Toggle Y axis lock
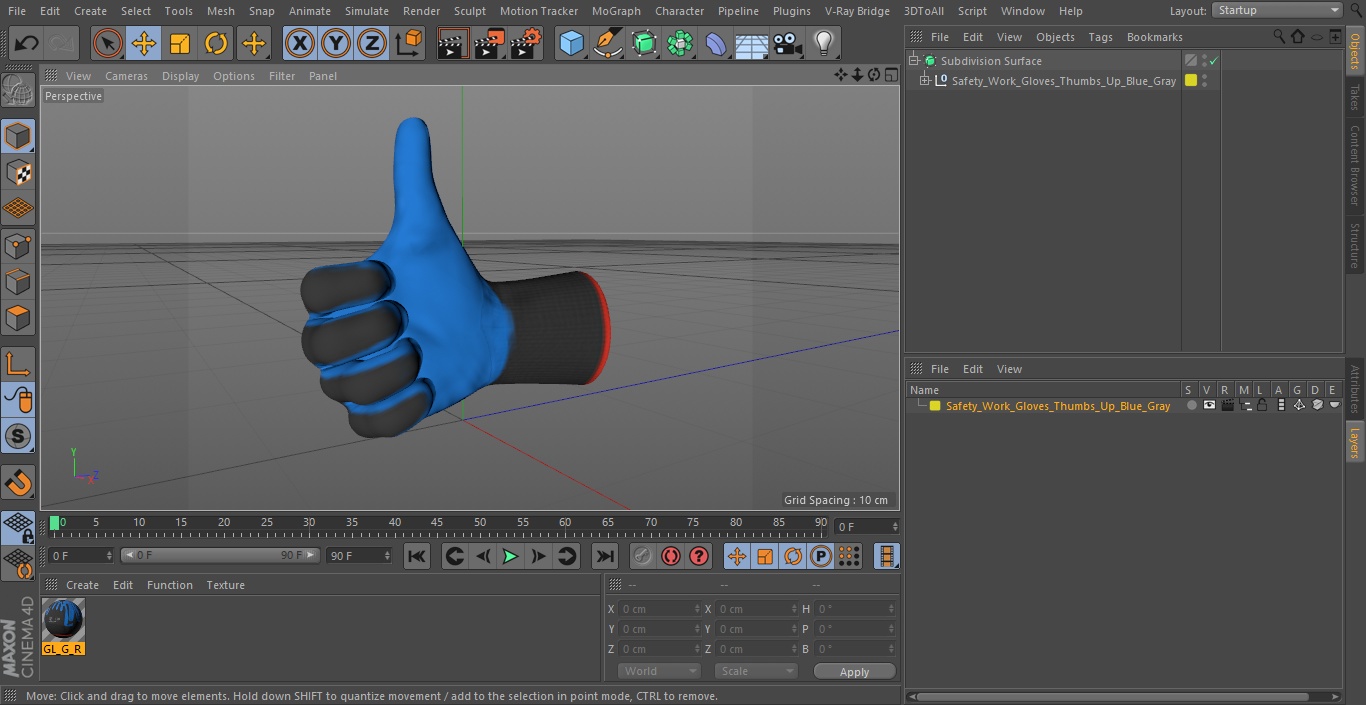 click(x=336, y=44)
